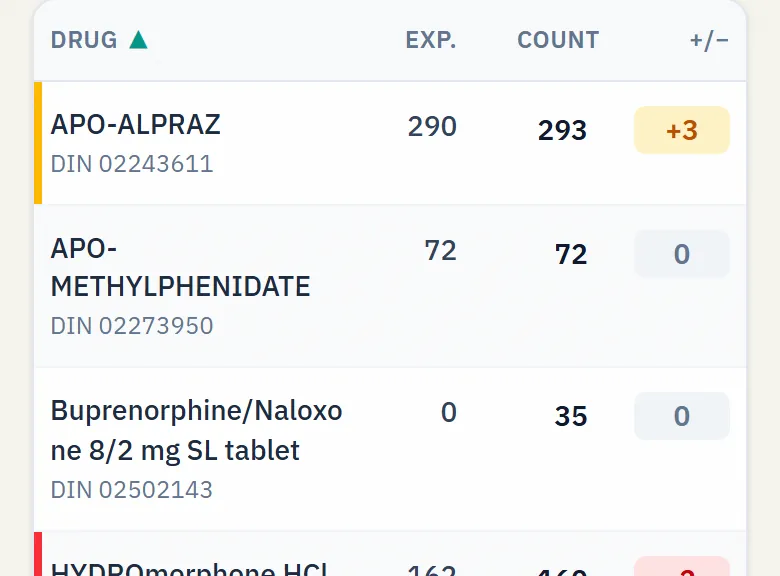Click DIN 02273950 text
The height and width of the screenshot is (576, 780).
(132, 326)
